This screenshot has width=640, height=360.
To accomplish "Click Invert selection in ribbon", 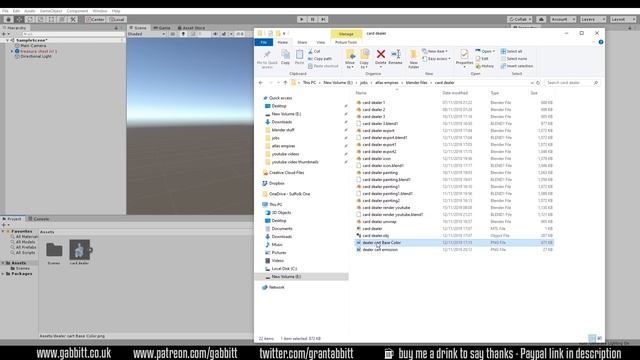I will coord(517,66).
